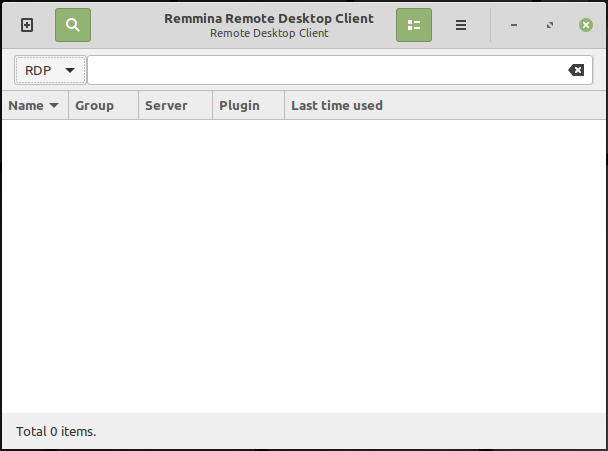Close the Remmina window
The image size is (608, 451).
(586, 25)
